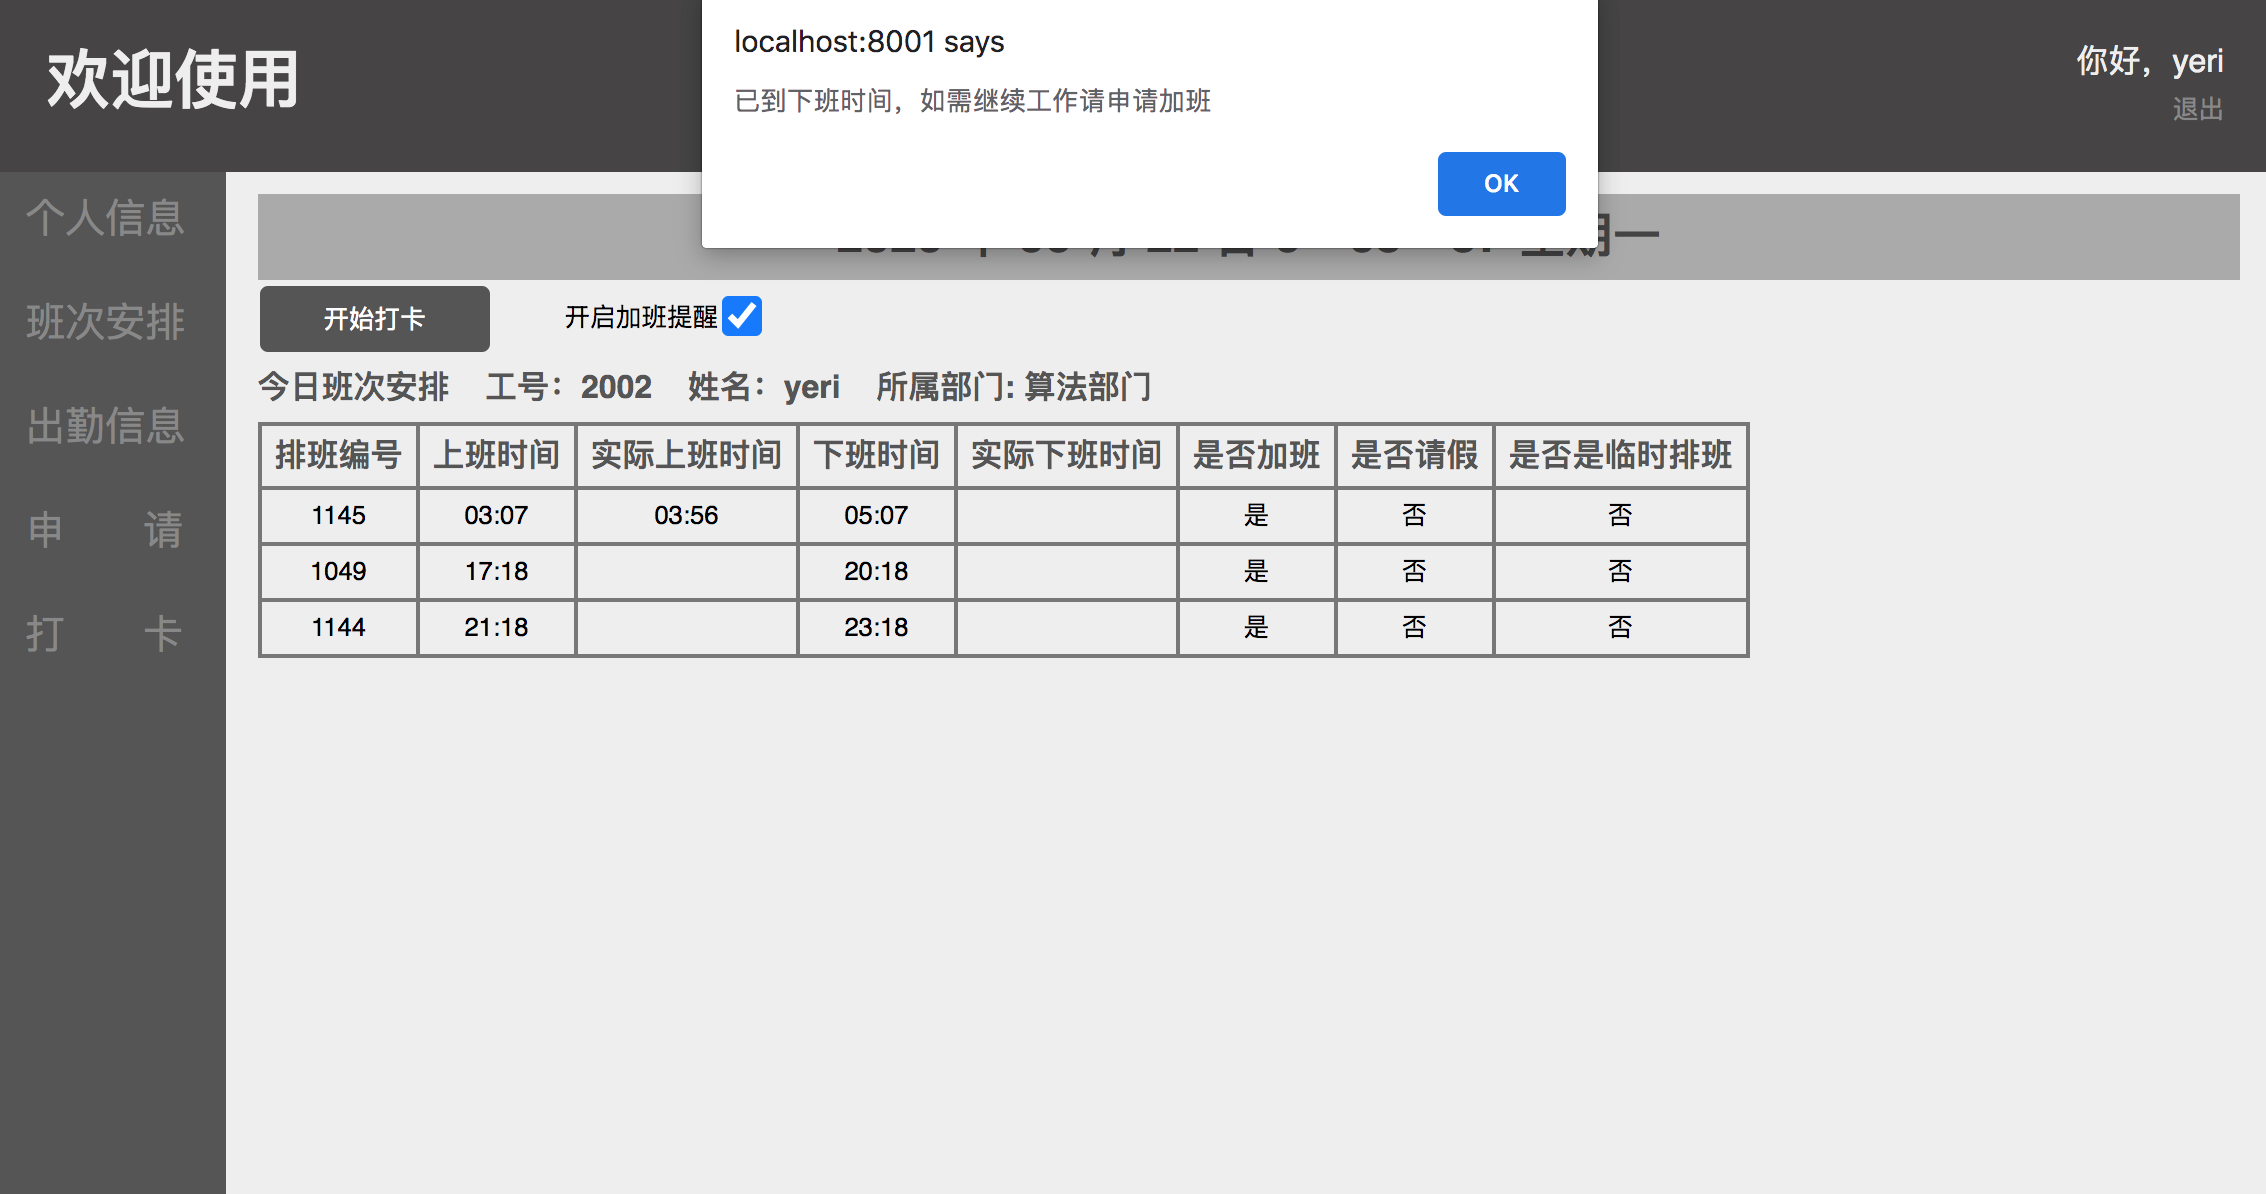Viewport: 2266px width, 1194px height.
Task: Open the 个人信息 personal info sidebar item
Action: (x=106, y=220)
